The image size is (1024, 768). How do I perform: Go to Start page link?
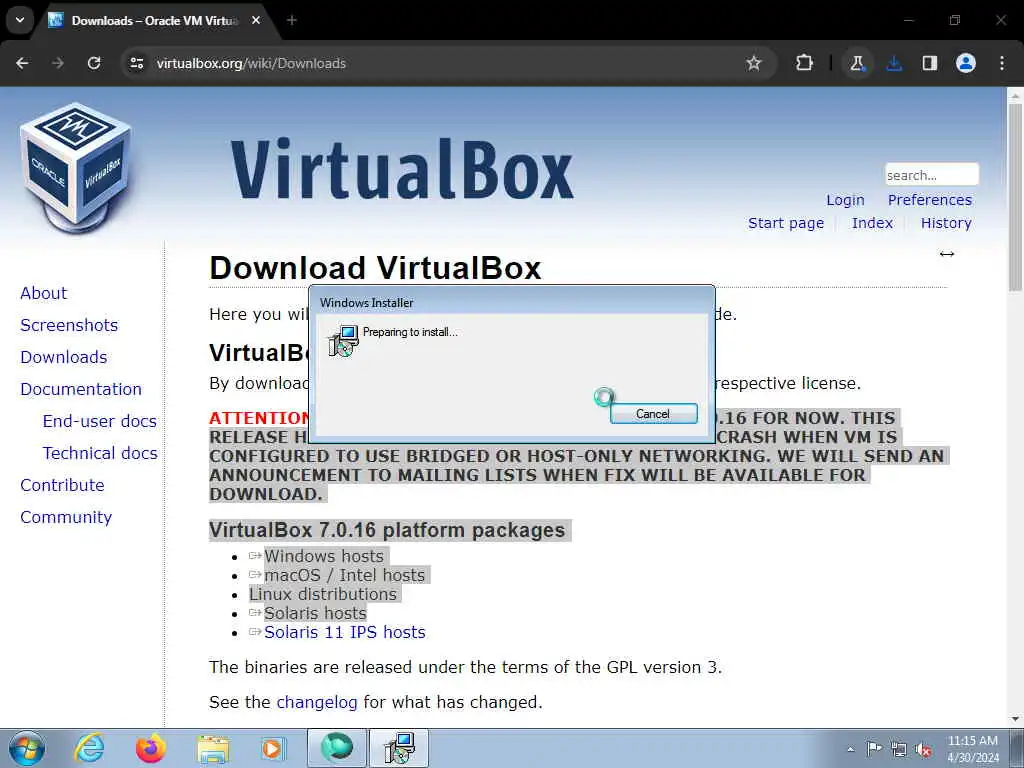pos(786,223)
